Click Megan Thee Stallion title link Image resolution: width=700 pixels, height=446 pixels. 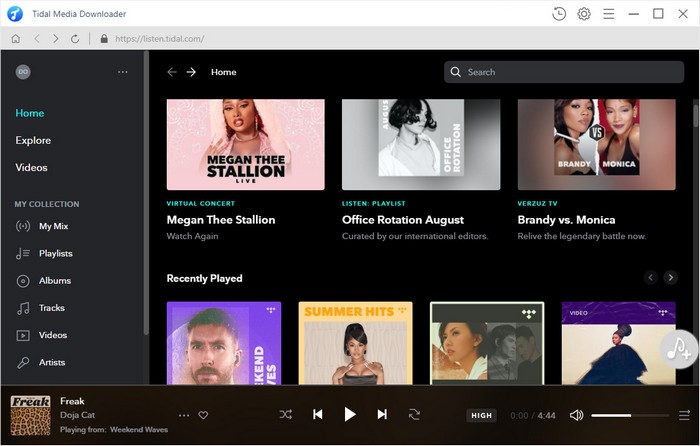221,220
